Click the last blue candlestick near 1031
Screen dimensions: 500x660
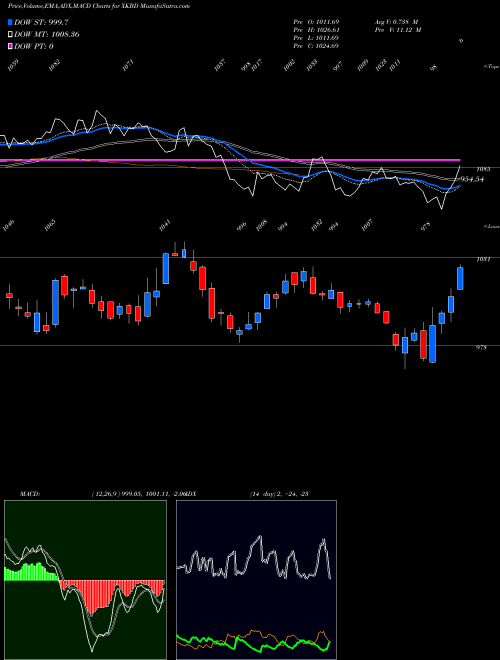460,278
